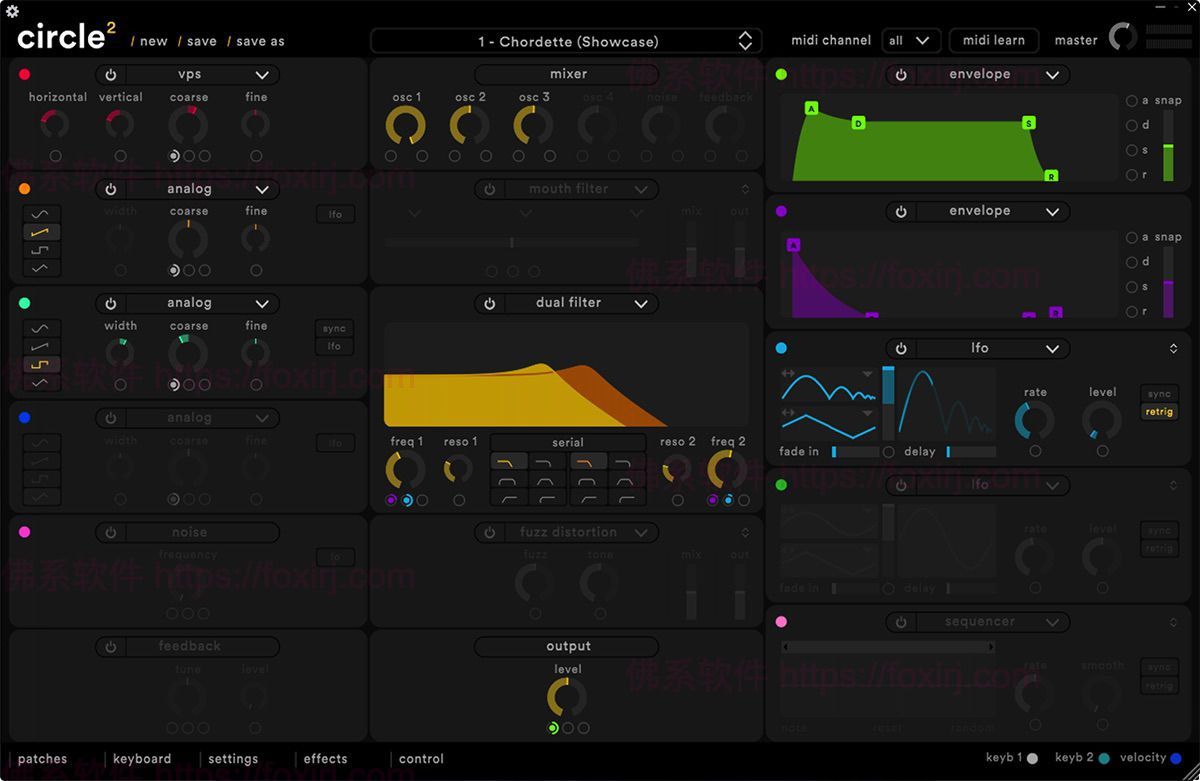Viewport: 1200px width, 781px height.
Task: Toggle the dual filter power button
Action: [489, 303]
